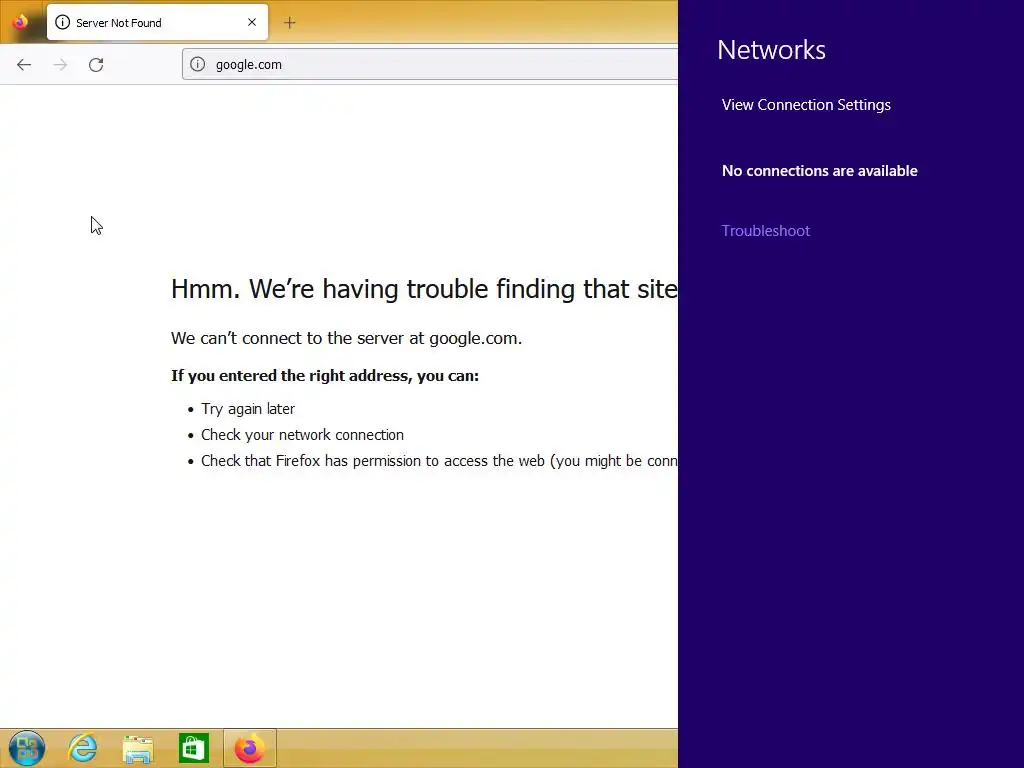Open View Connection Settings in Networks panel
This screenshot has height=768, width=1024.
tap(806, 105)
